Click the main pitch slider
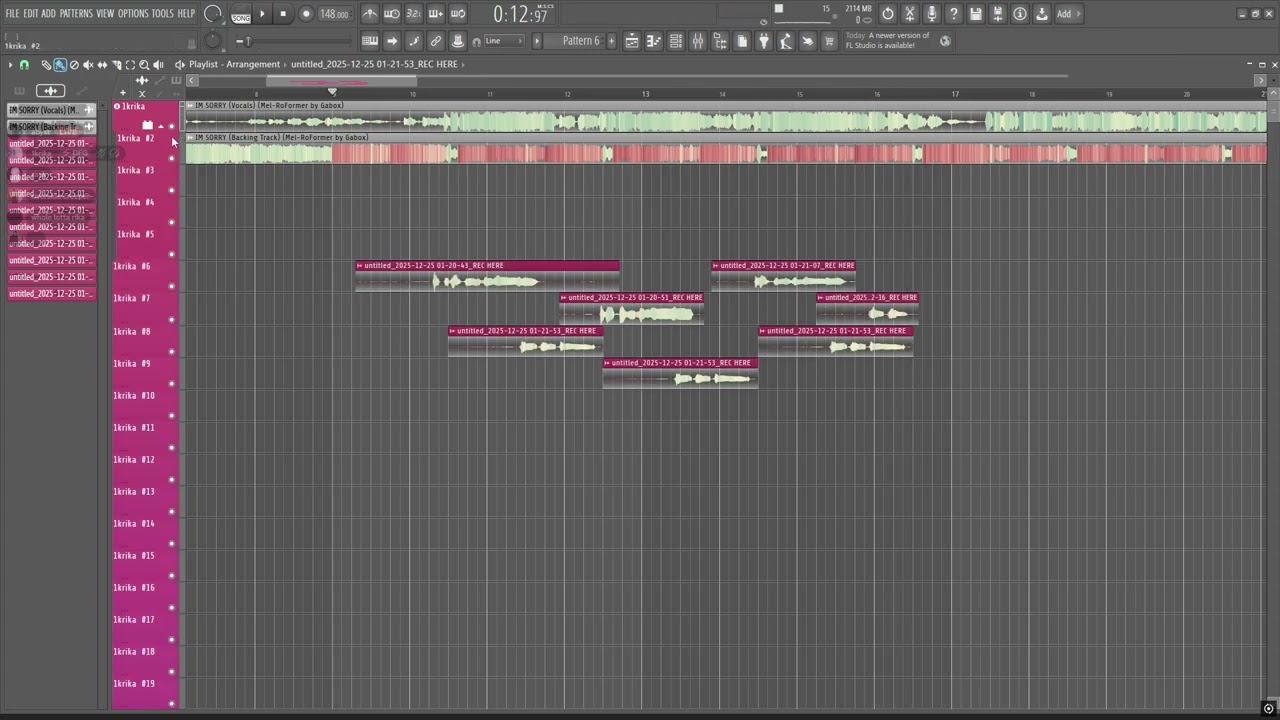This screenshot has width=1280, height=720. point(295,41)
